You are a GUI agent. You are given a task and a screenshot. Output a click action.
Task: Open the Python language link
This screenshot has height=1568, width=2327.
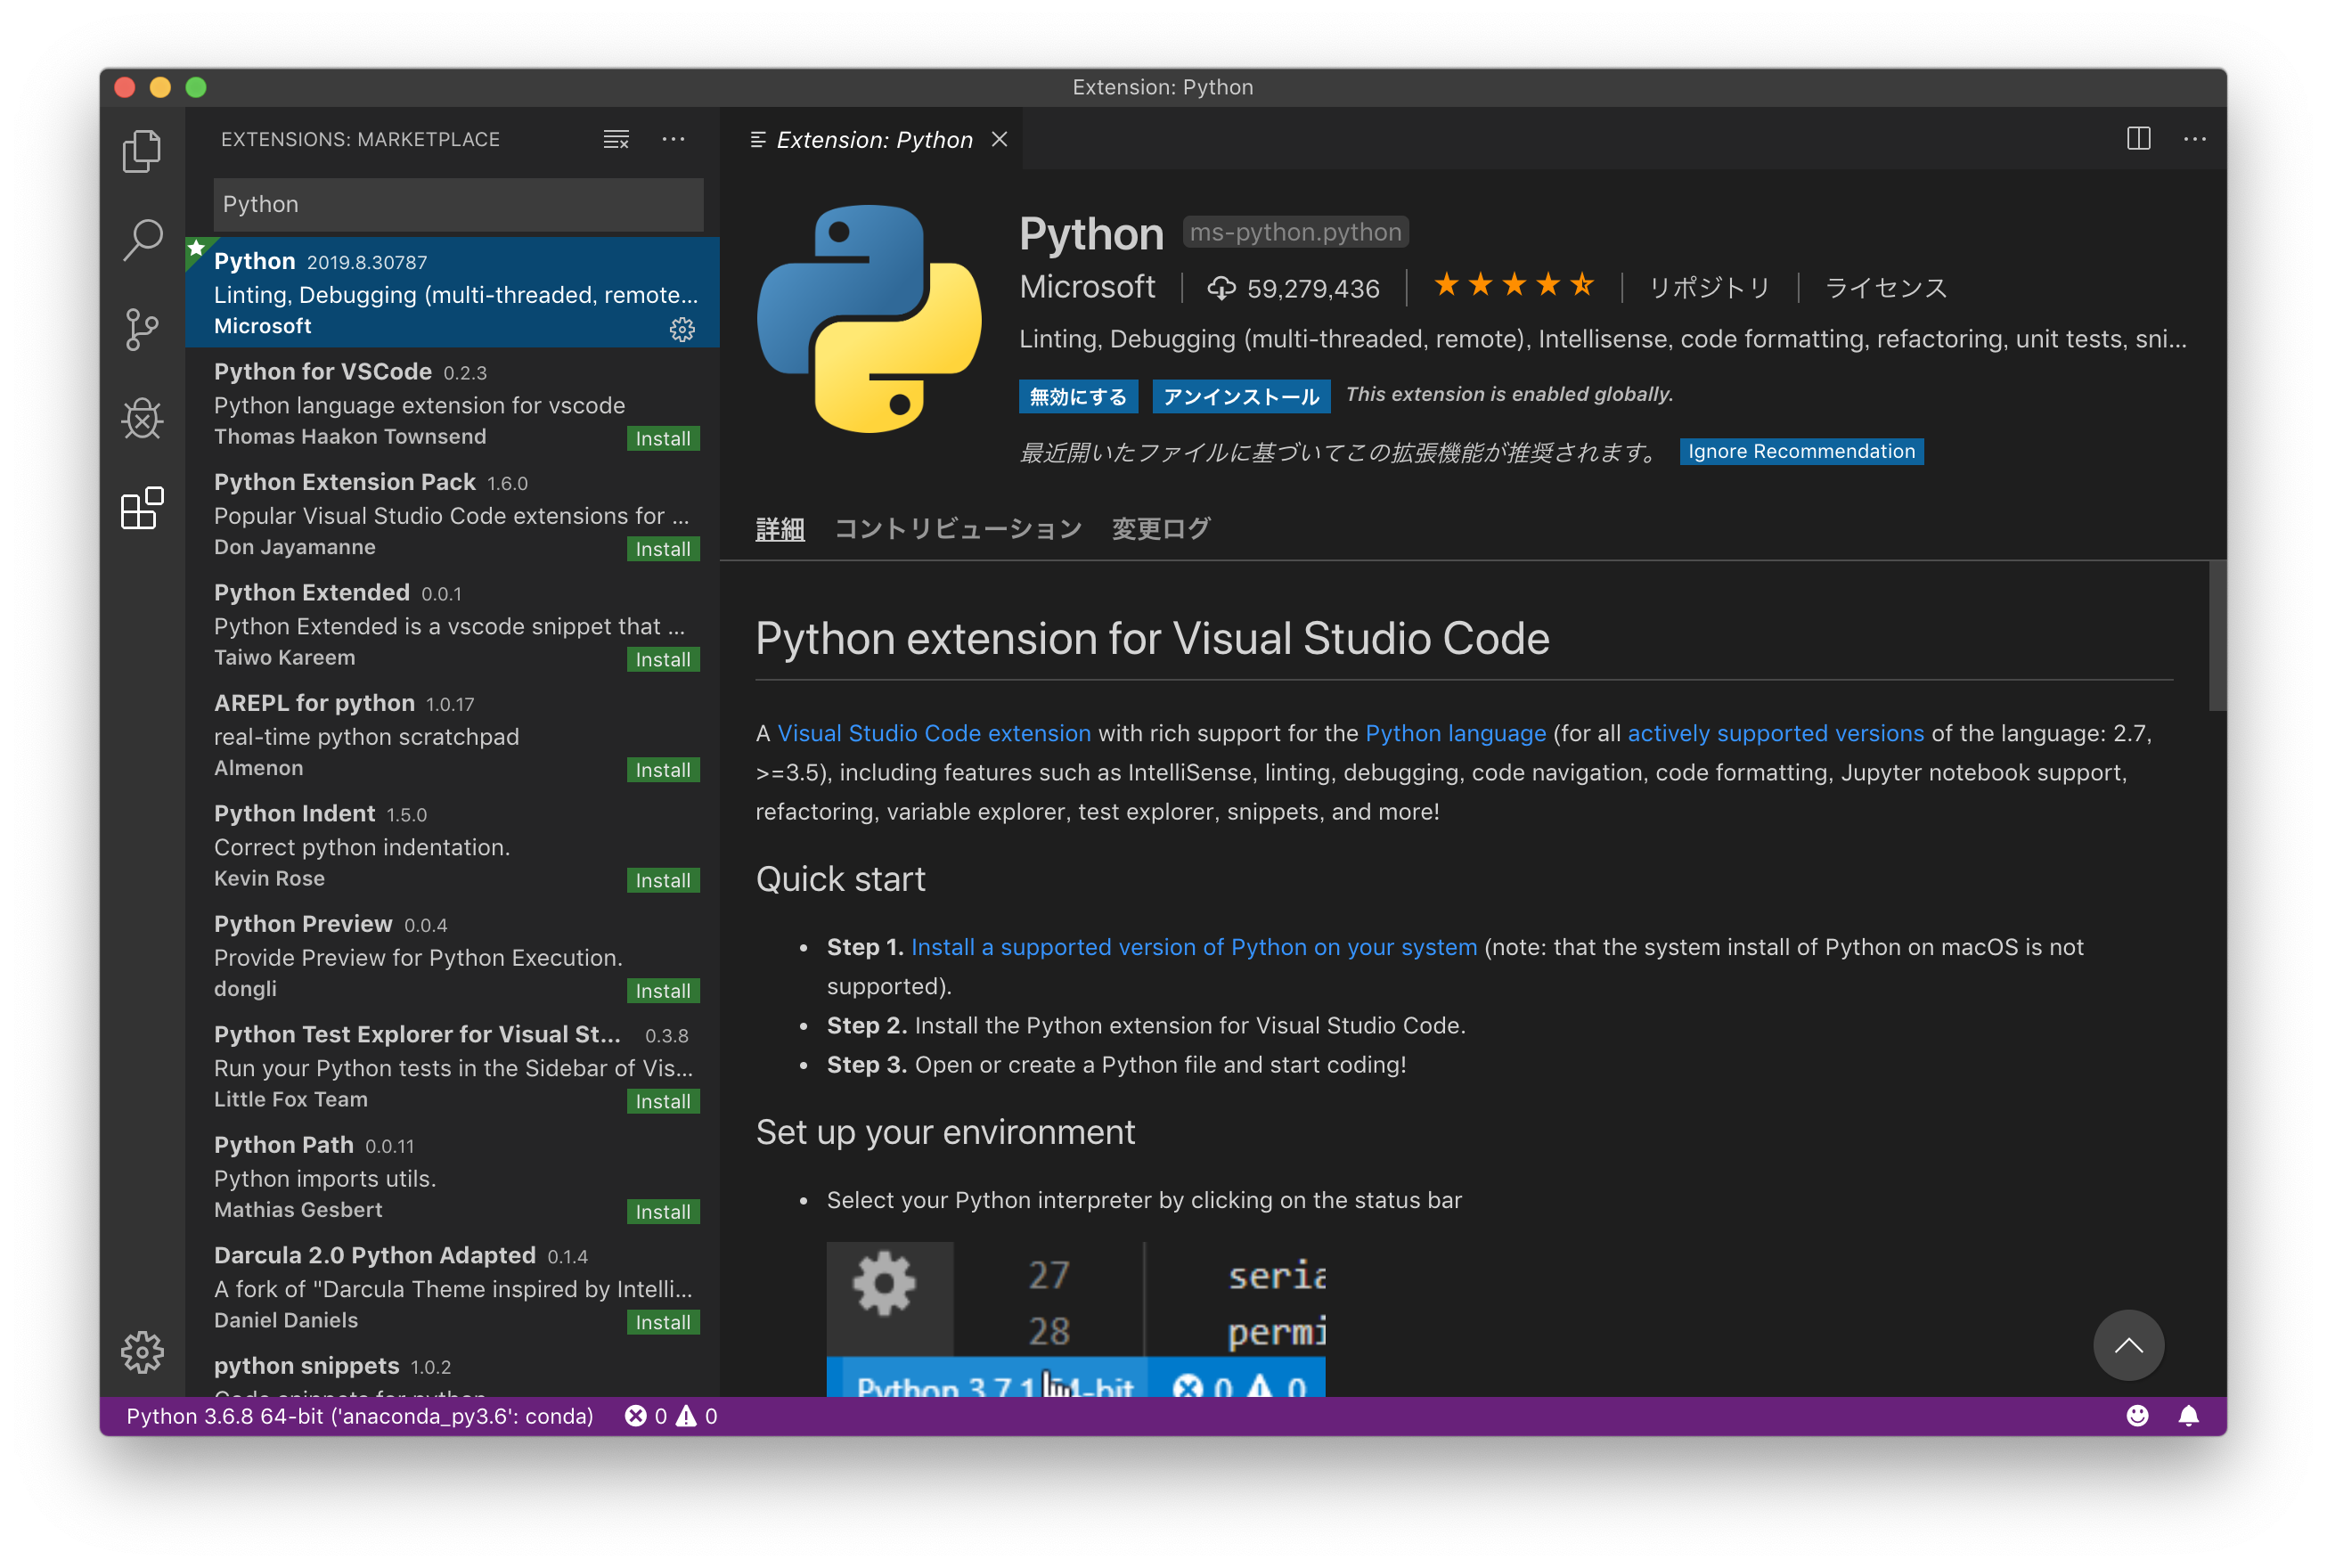(1455, 733)
